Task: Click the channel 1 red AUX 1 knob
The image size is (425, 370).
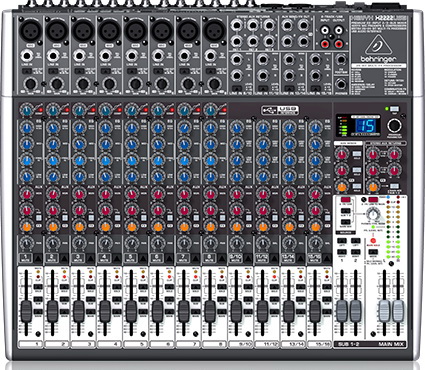Action: pos(26,193)
